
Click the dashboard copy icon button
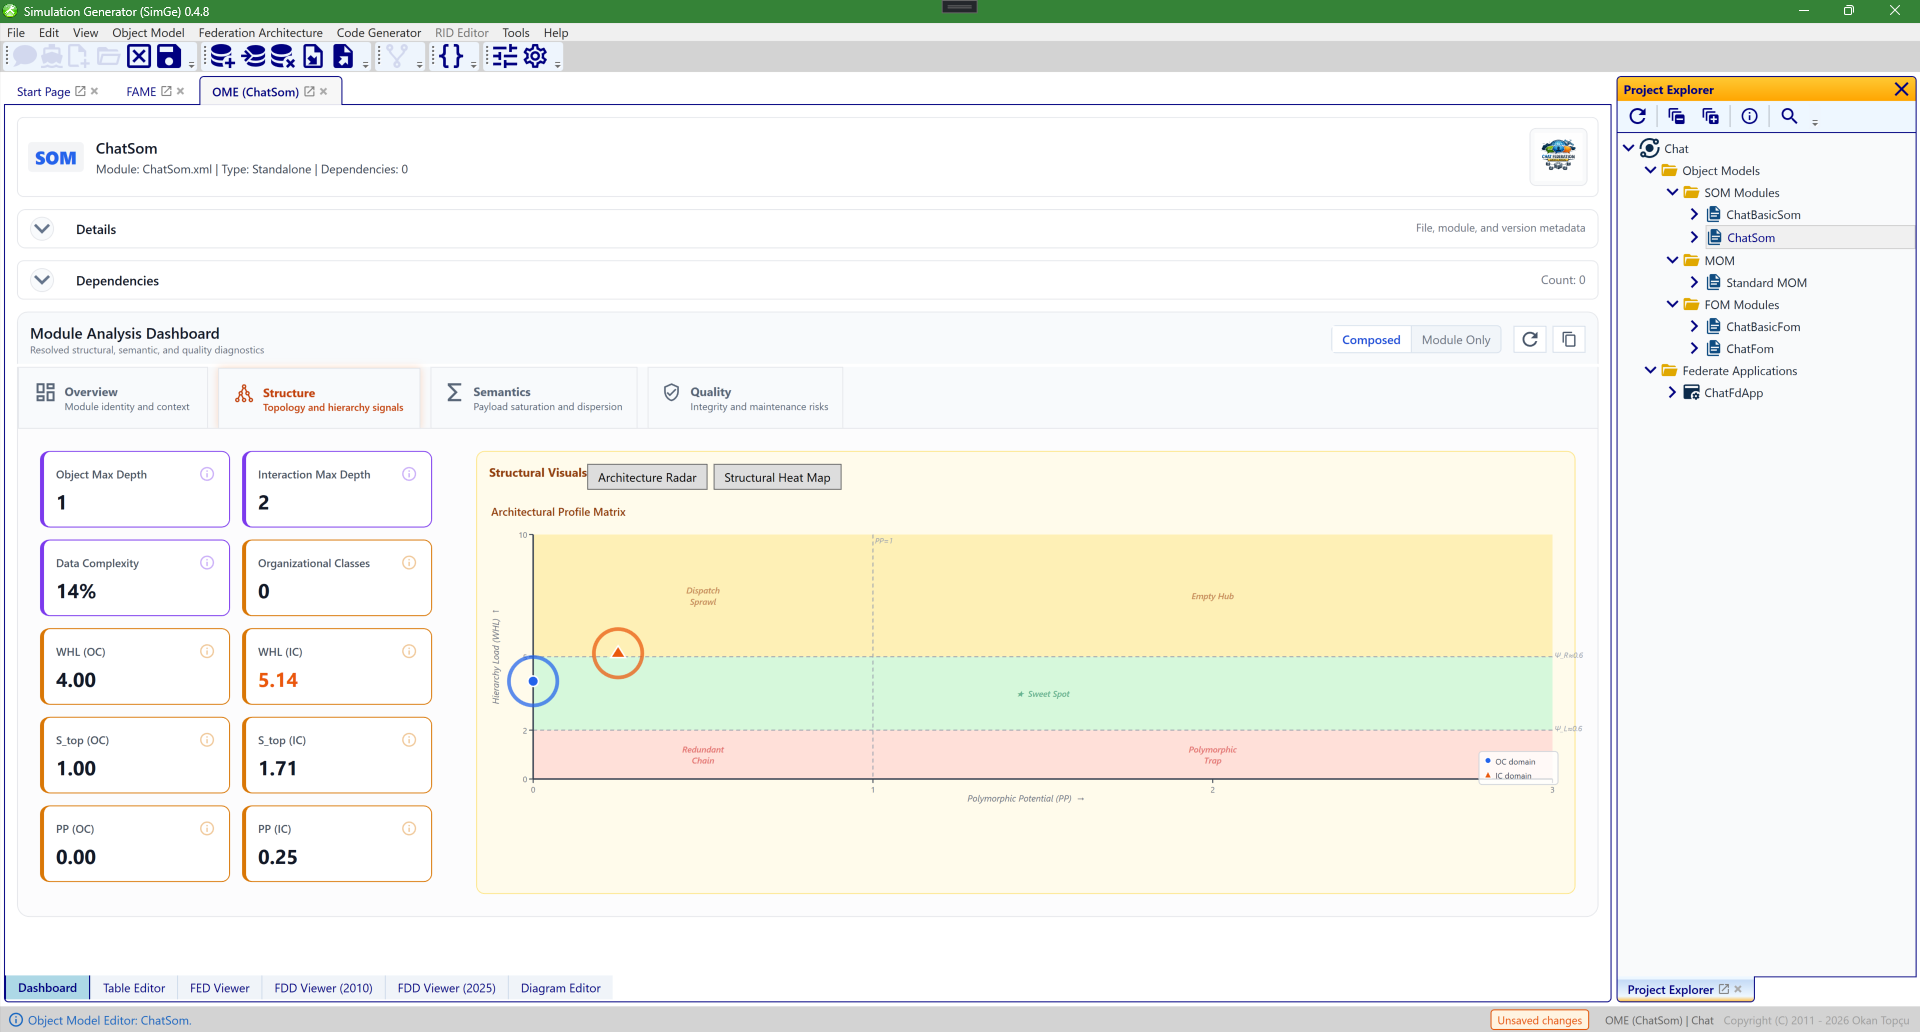[1569, 340]
